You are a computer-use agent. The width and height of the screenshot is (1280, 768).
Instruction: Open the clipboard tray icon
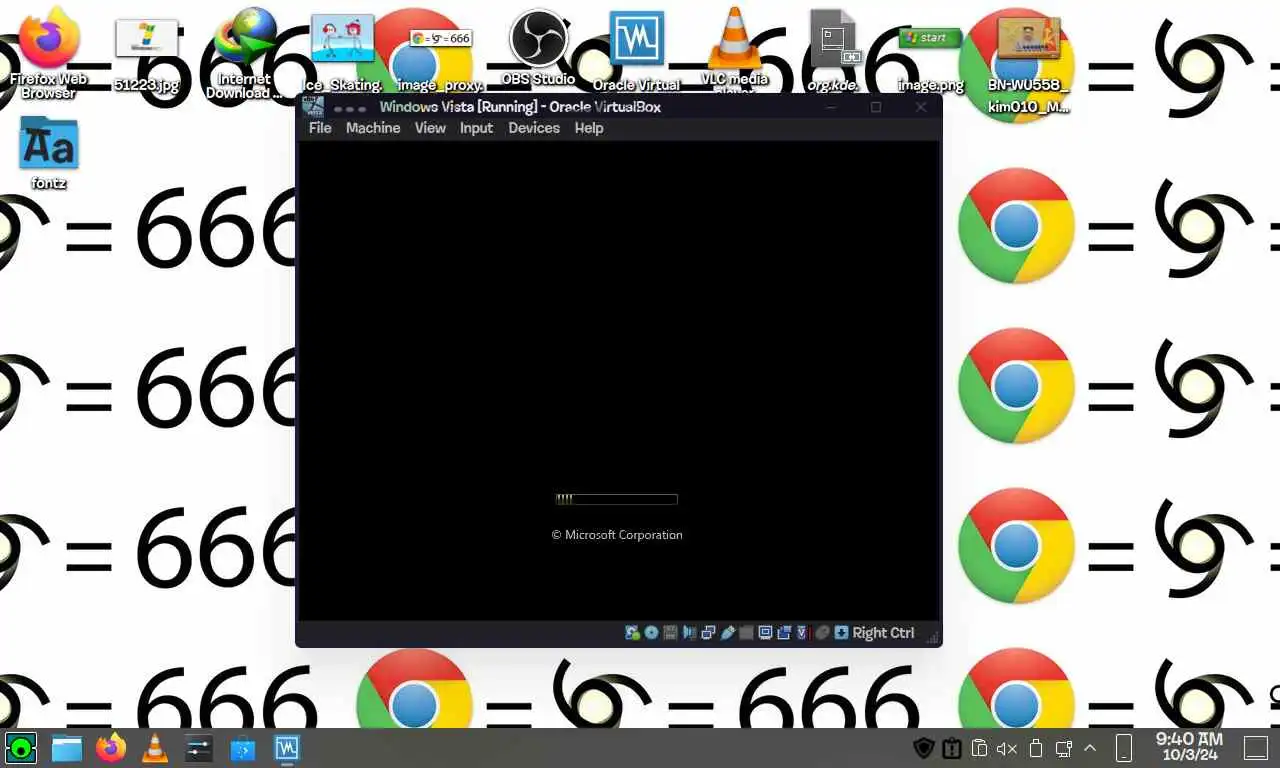click(980, 748)
